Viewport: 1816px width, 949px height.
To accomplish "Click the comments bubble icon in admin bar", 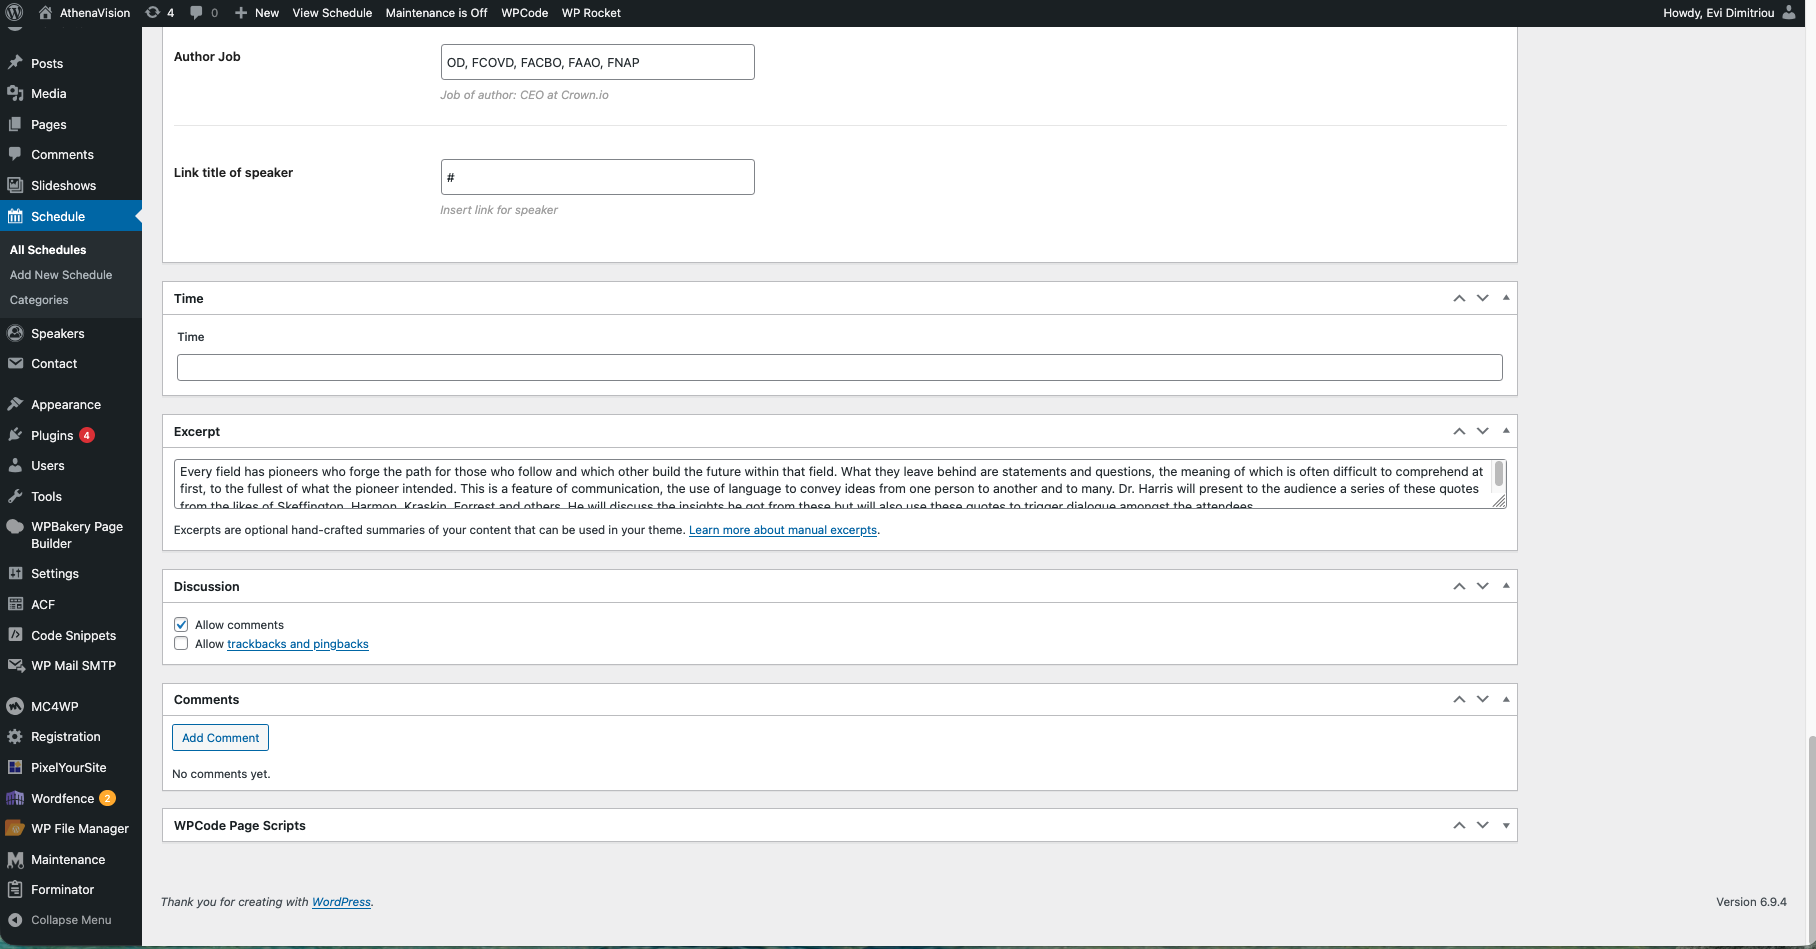I will click(x=197, y=13).
